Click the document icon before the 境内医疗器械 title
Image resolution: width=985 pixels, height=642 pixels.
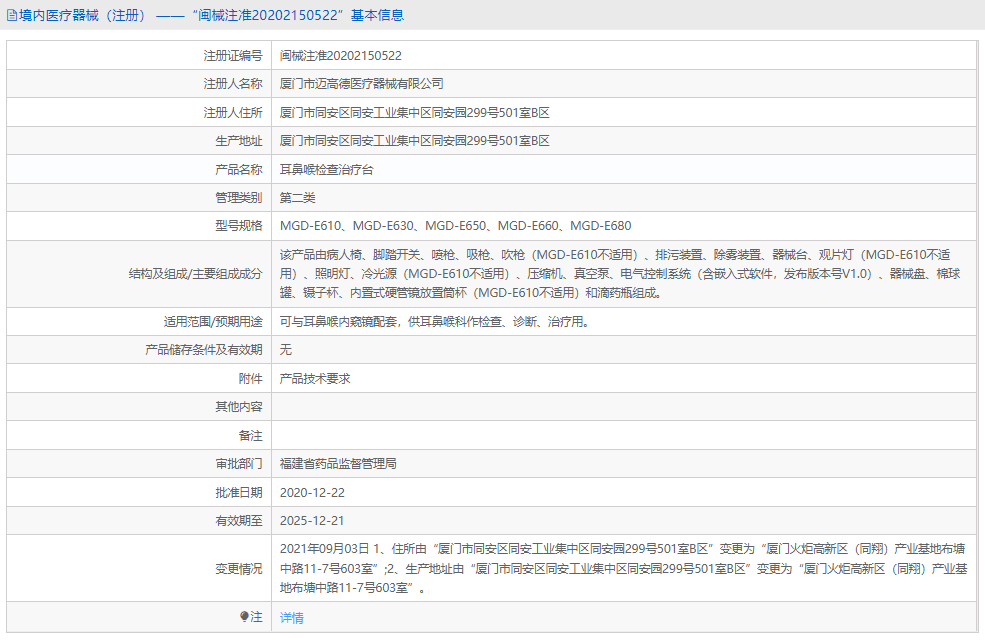11,15
